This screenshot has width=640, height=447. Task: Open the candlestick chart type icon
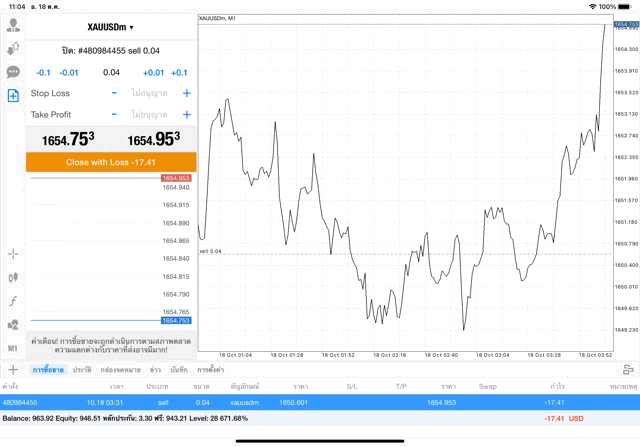point(13,278)
